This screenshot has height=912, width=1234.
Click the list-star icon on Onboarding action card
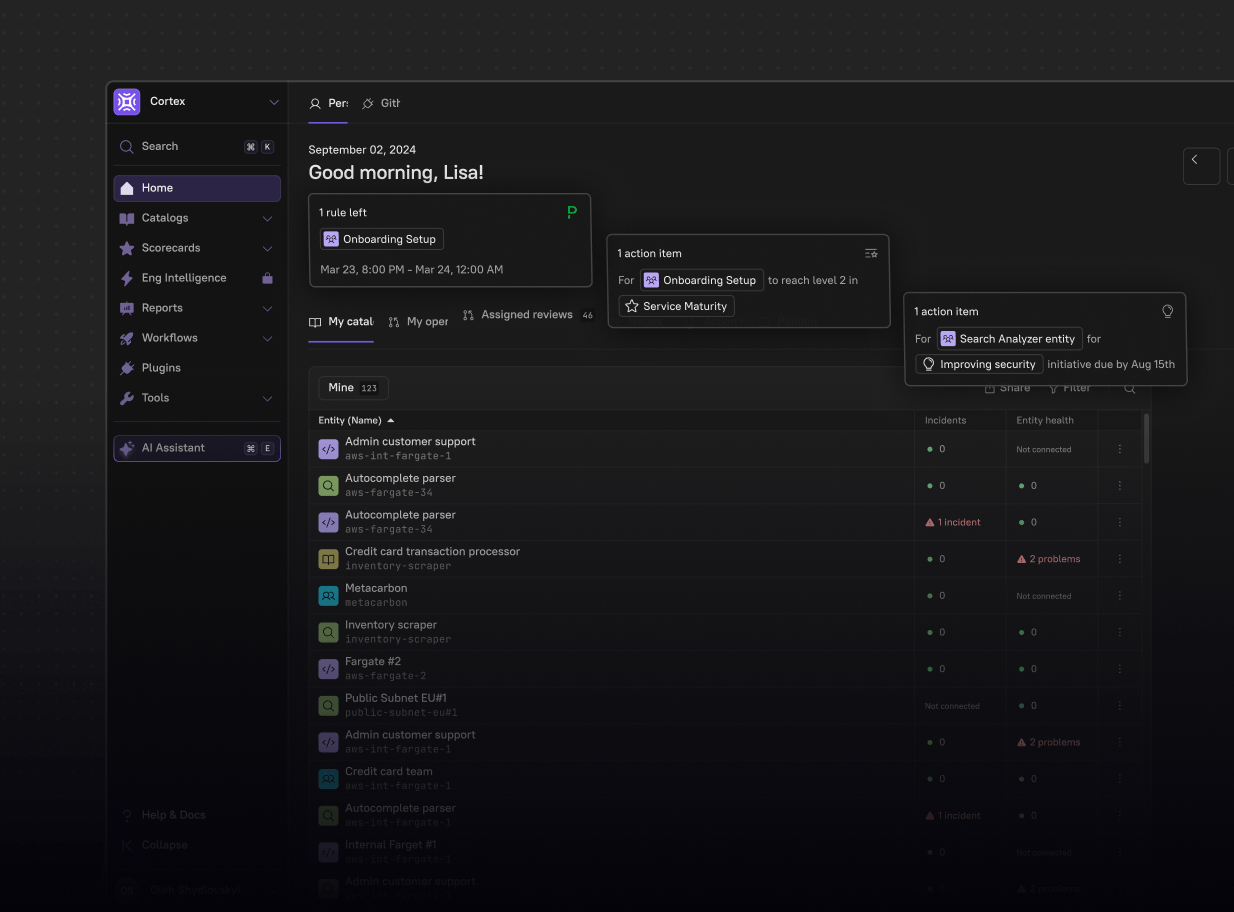871,254
